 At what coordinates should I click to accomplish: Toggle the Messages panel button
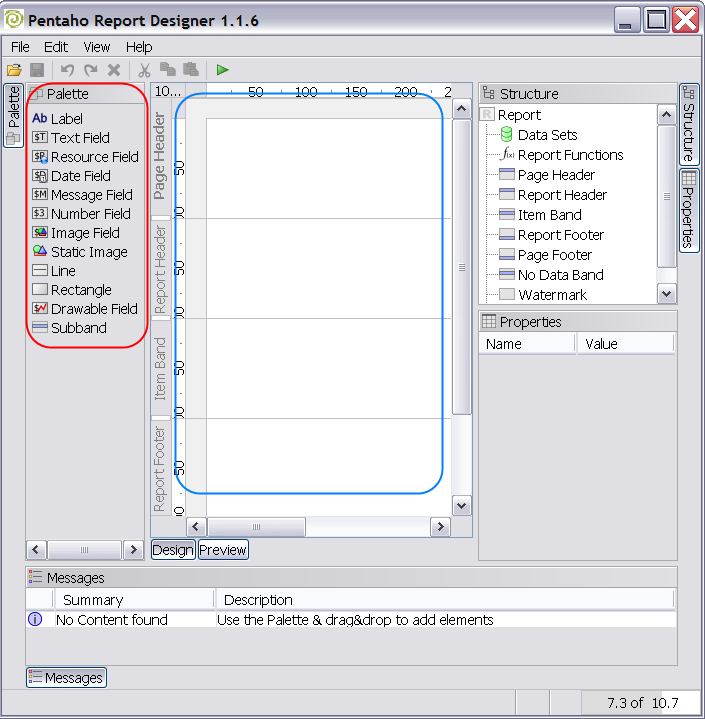point(66,678)
